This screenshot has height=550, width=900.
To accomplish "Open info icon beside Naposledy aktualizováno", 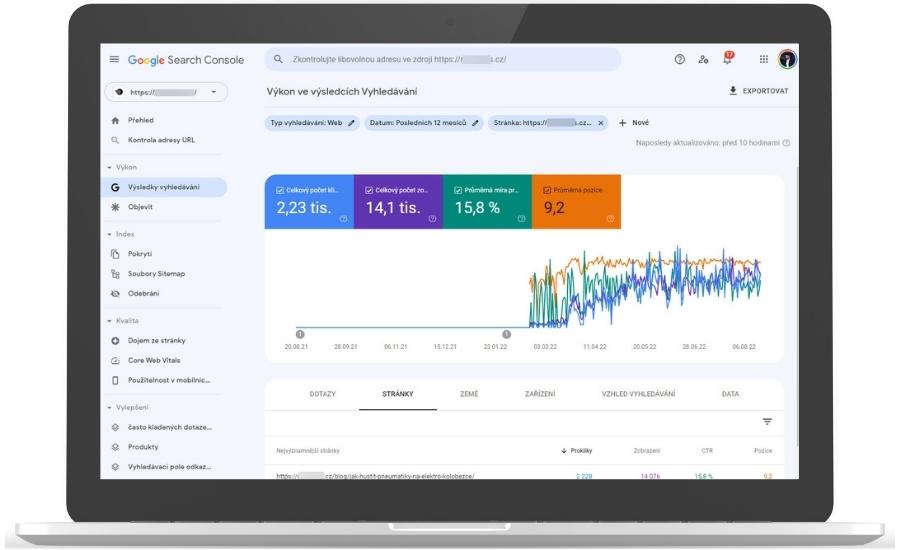I will click(x=786, y=142).
